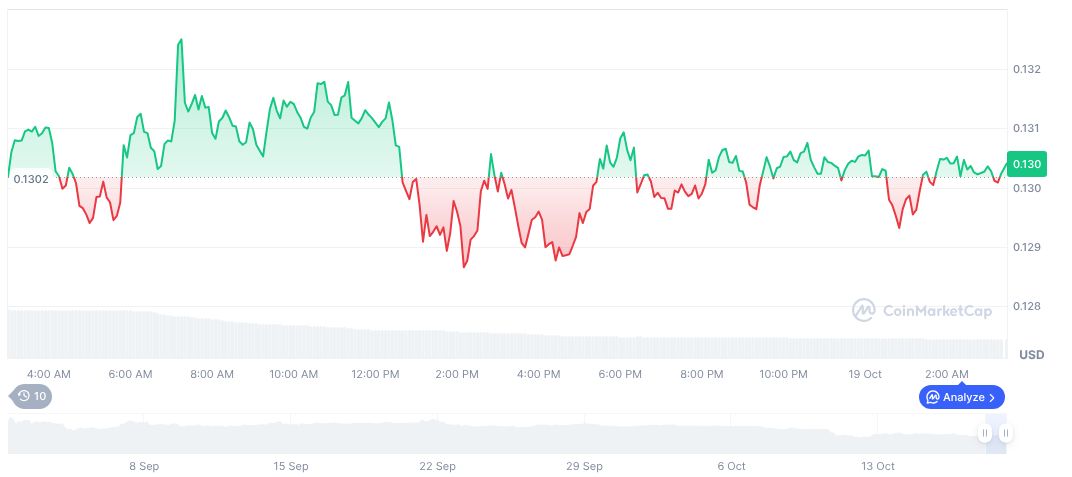Click the 0.1302 opening price label
The width and height of the screenshot is (1072, 477).
(31, 179)
